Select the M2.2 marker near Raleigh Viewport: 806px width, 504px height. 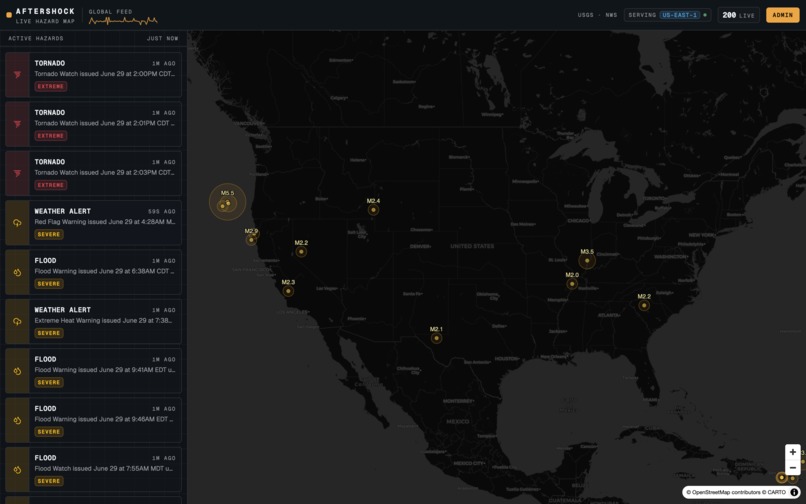coord(644,305)
